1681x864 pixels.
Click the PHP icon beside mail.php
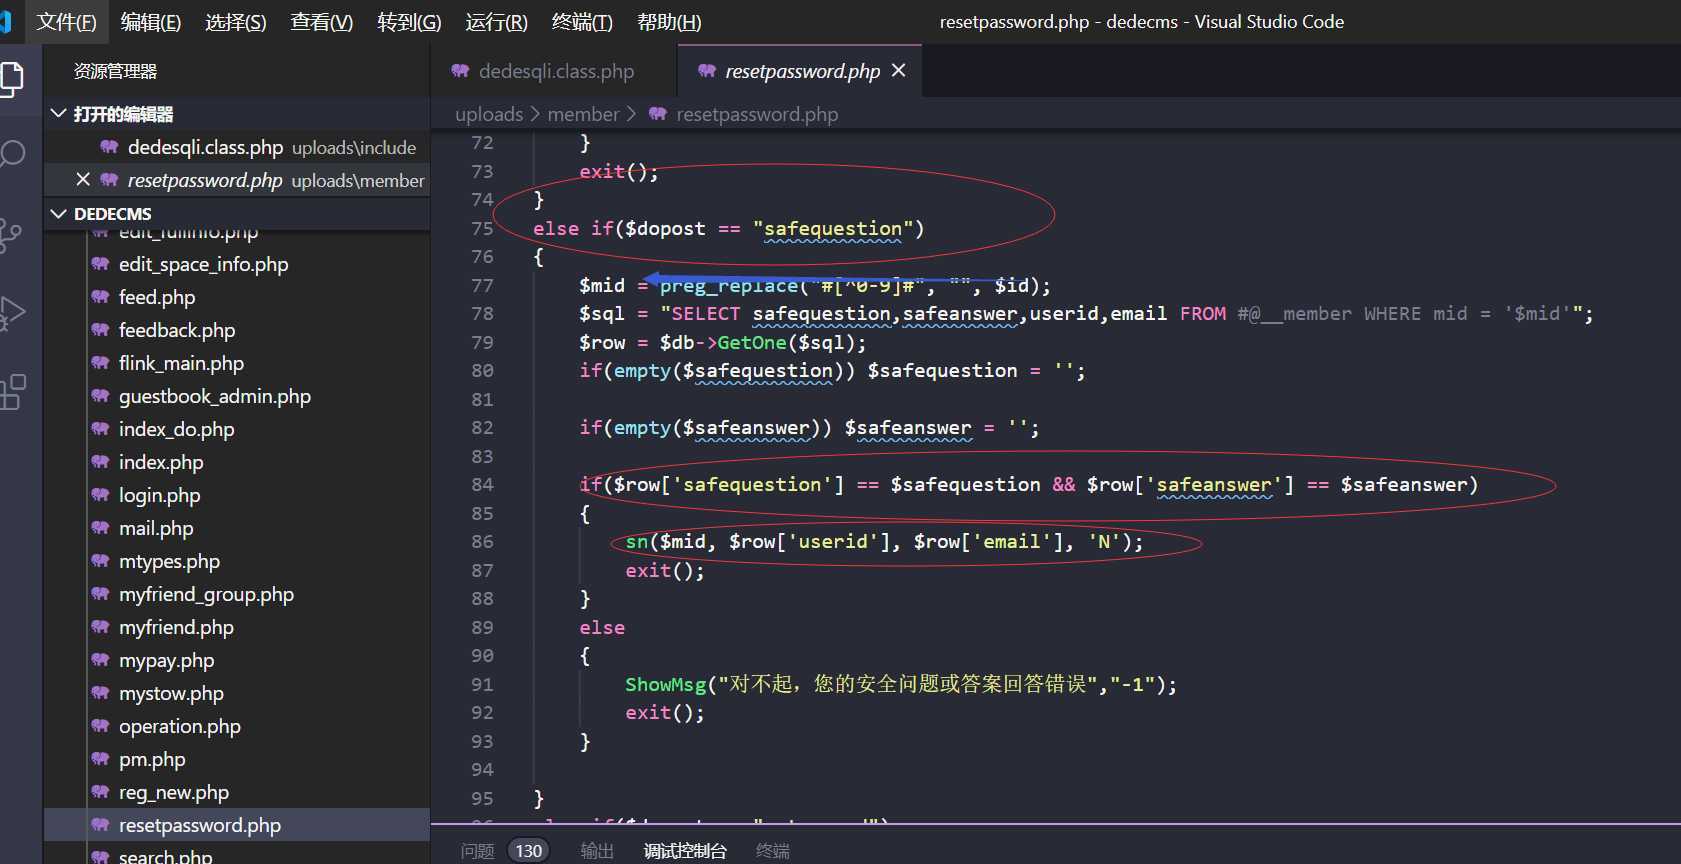click(100, 528)
